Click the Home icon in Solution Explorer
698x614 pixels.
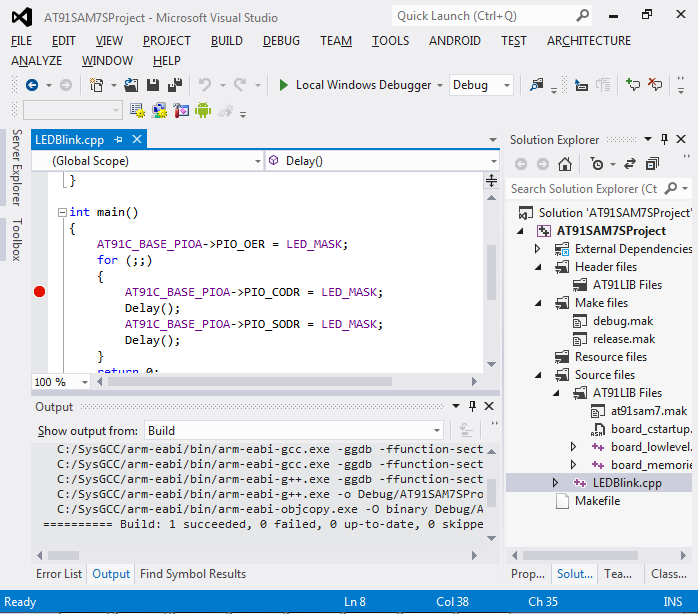click(565, 164)
